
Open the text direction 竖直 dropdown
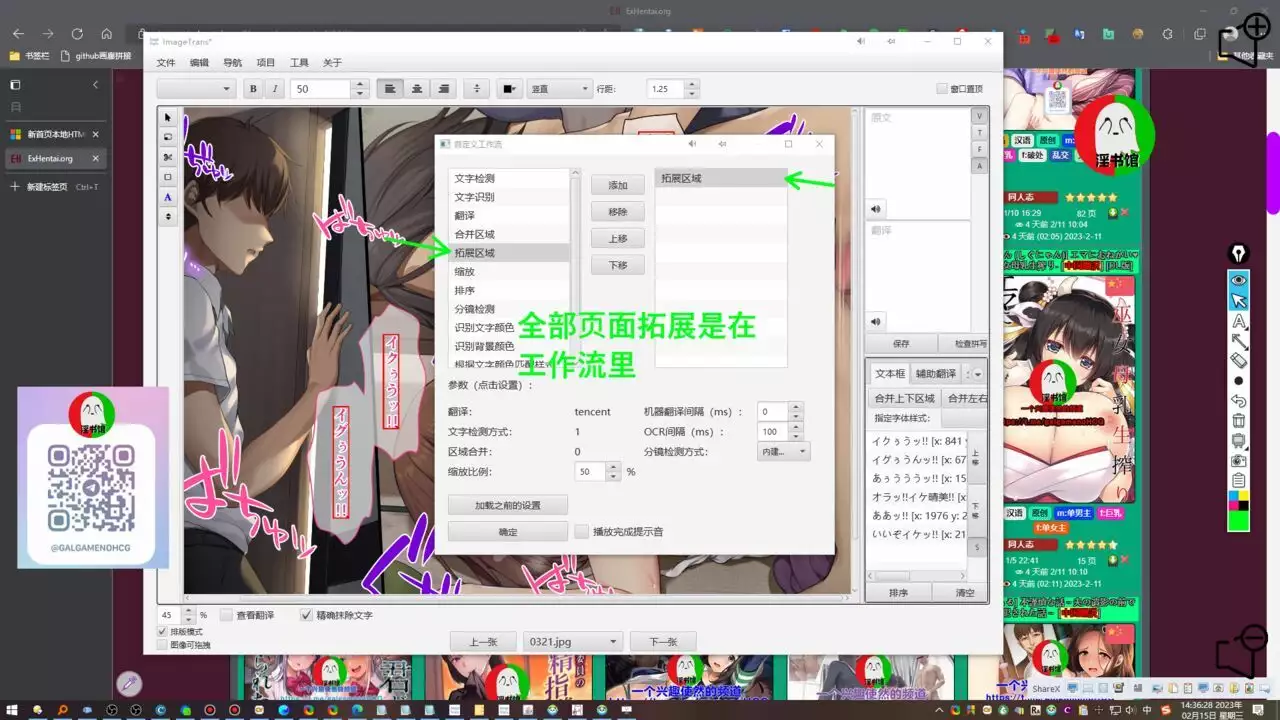tap(560, 89)
